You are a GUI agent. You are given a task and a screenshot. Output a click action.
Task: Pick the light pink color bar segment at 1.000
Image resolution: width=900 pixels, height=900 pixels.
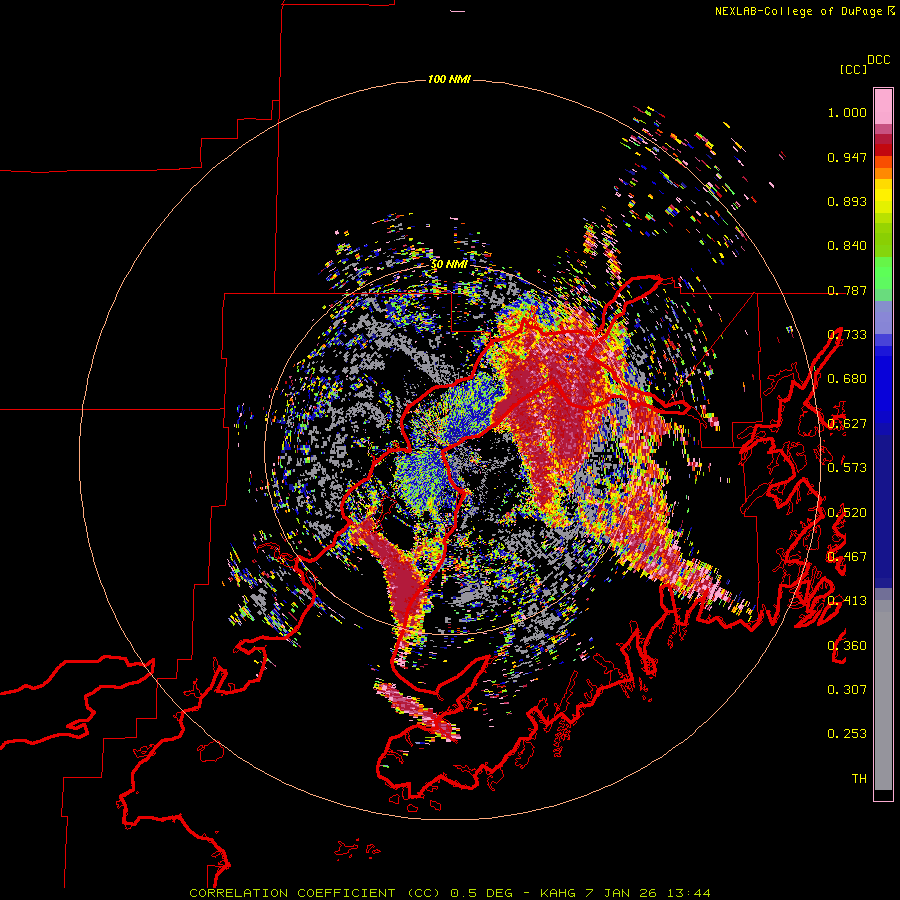[883, 106]
